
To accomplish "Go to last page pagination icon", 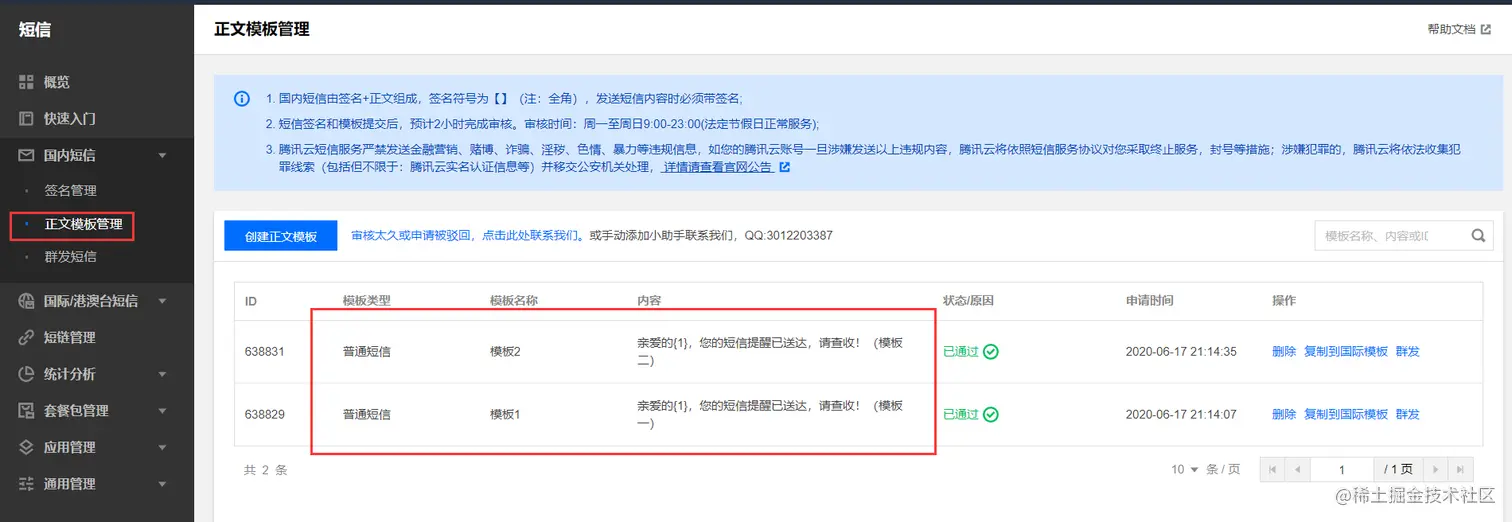I will [1461, 469].
